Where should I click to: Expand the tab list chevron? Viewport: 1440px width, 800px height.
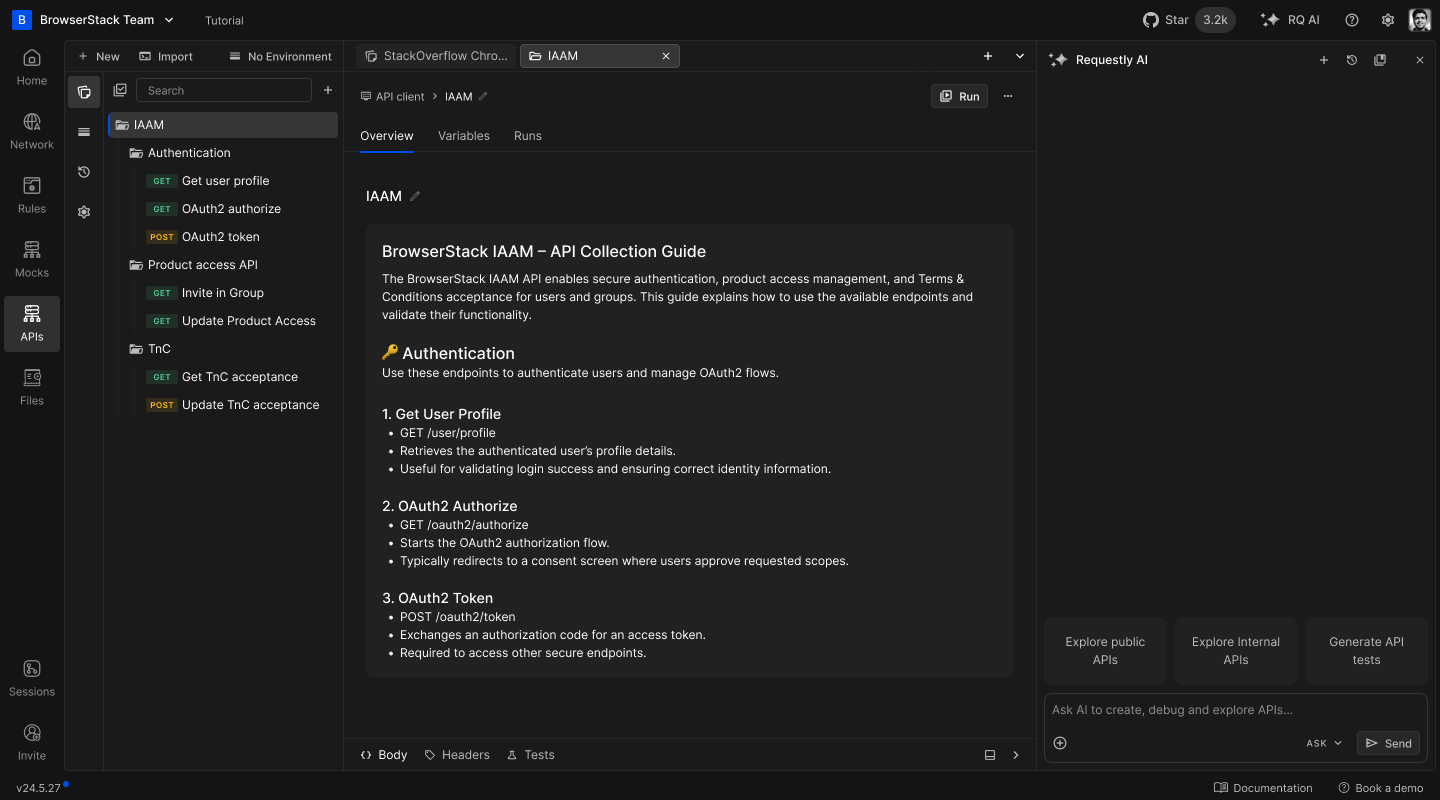click(x=1020, y=56)
